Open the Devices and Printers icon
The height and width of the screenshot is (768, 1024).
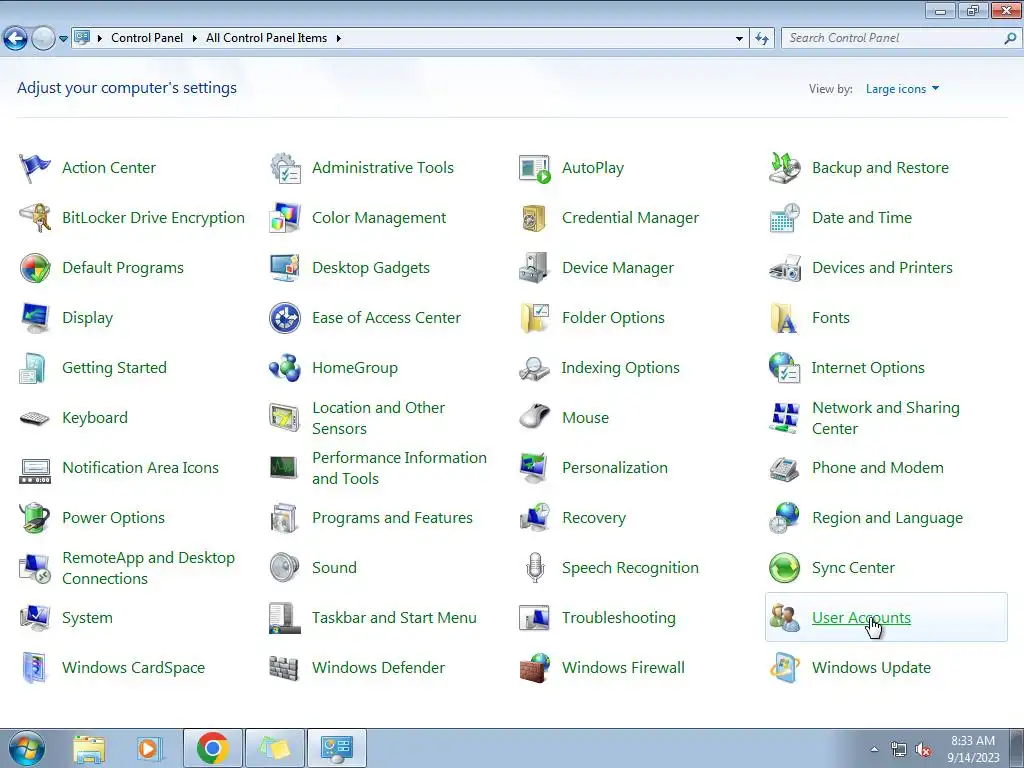[x=785, y=268]
